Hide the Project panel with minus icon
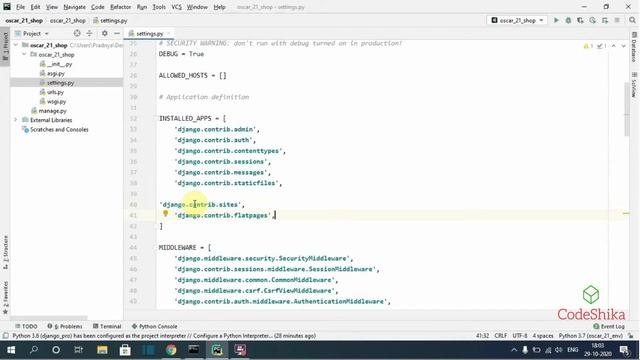 coord(117,33)
